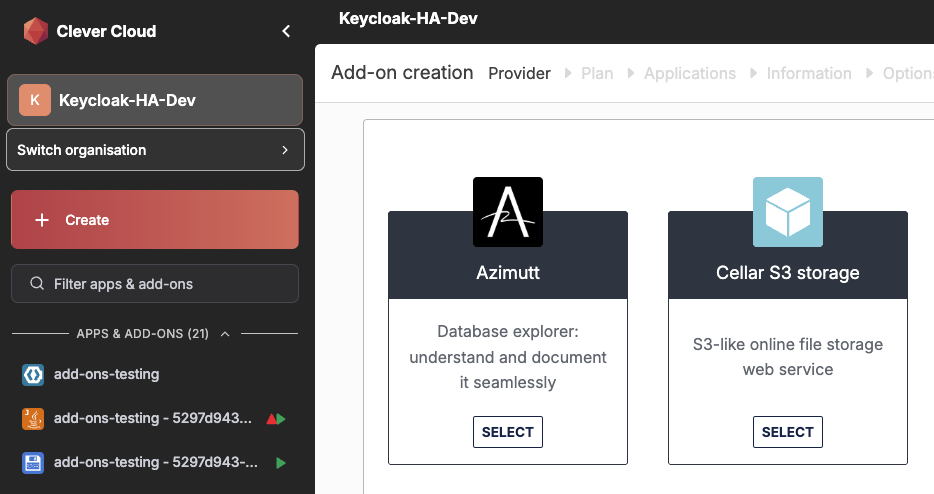The height and width of the screenshot is (494, 934).
Task: Click the Azimutt logo
Action: (x=508, y=212)
